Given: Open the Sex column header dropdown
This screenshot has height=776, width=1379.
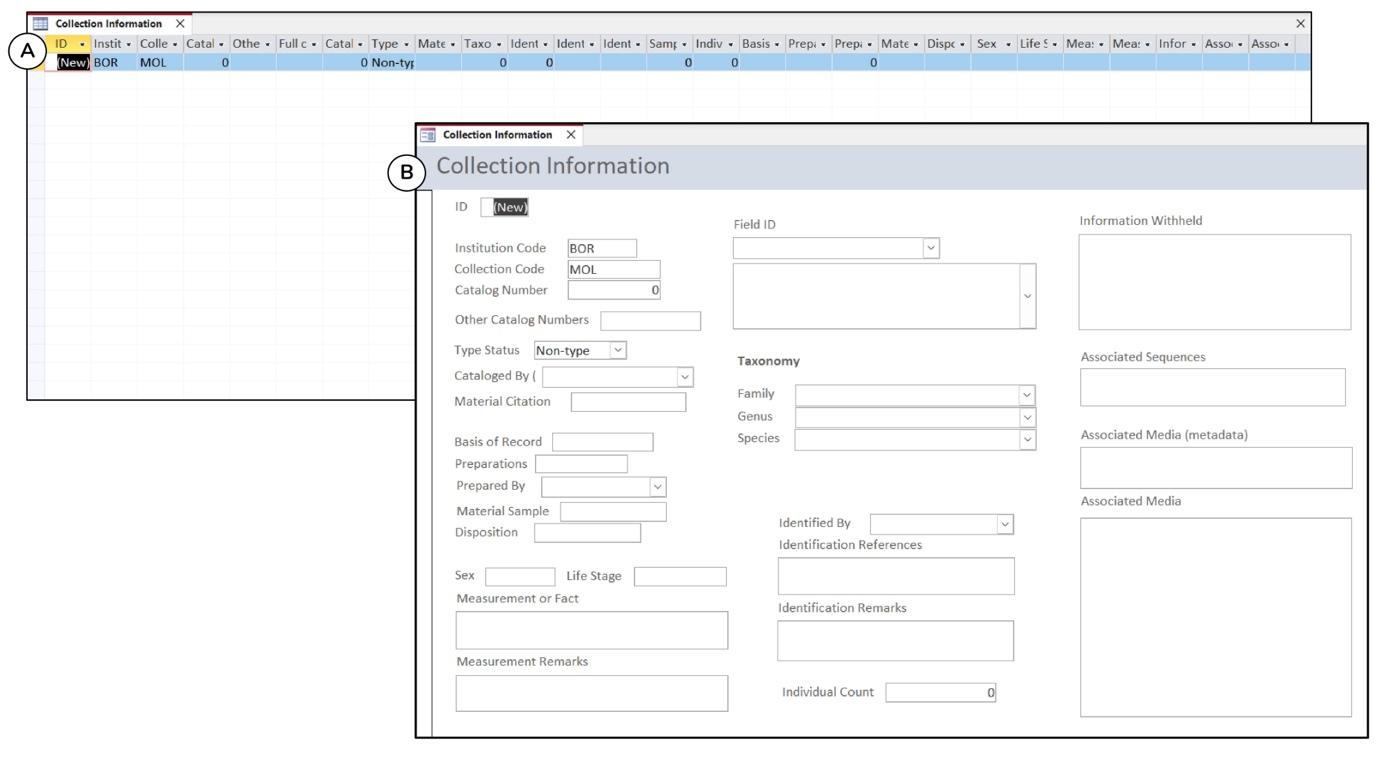Looking at the screenshot, I should pos(1007,44).
